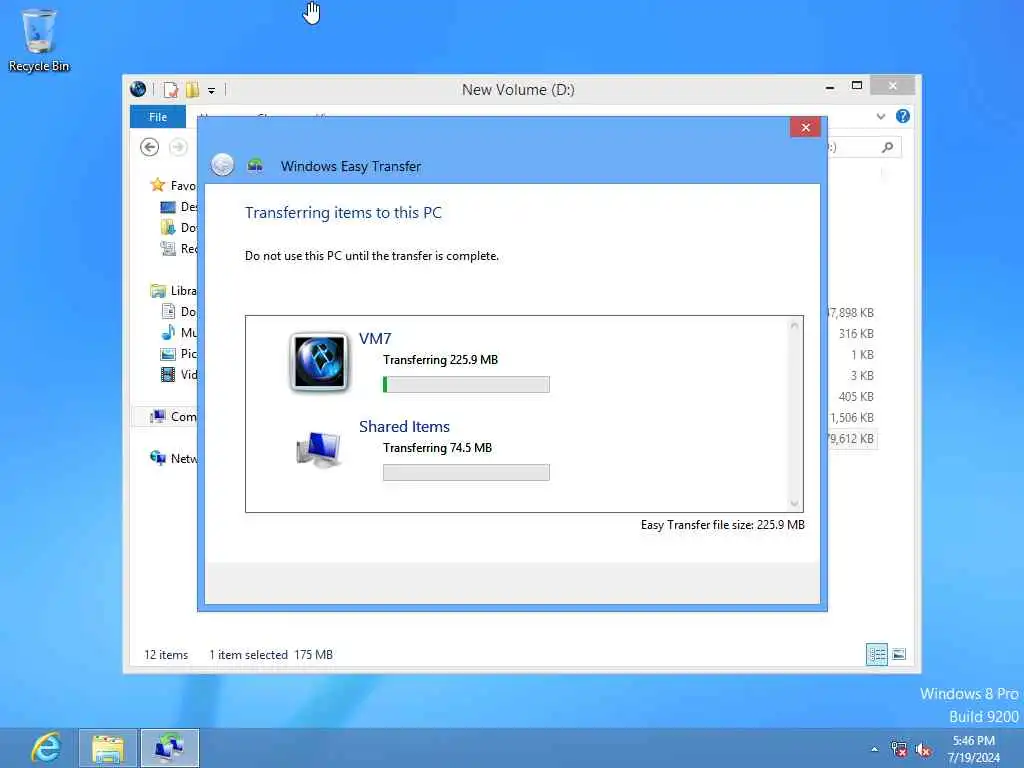Image resolution: width=1024 pixels, height=768 pixels.
Task: Open the Quick Access Toolbar customize dropdown
Action: (212, 91)
